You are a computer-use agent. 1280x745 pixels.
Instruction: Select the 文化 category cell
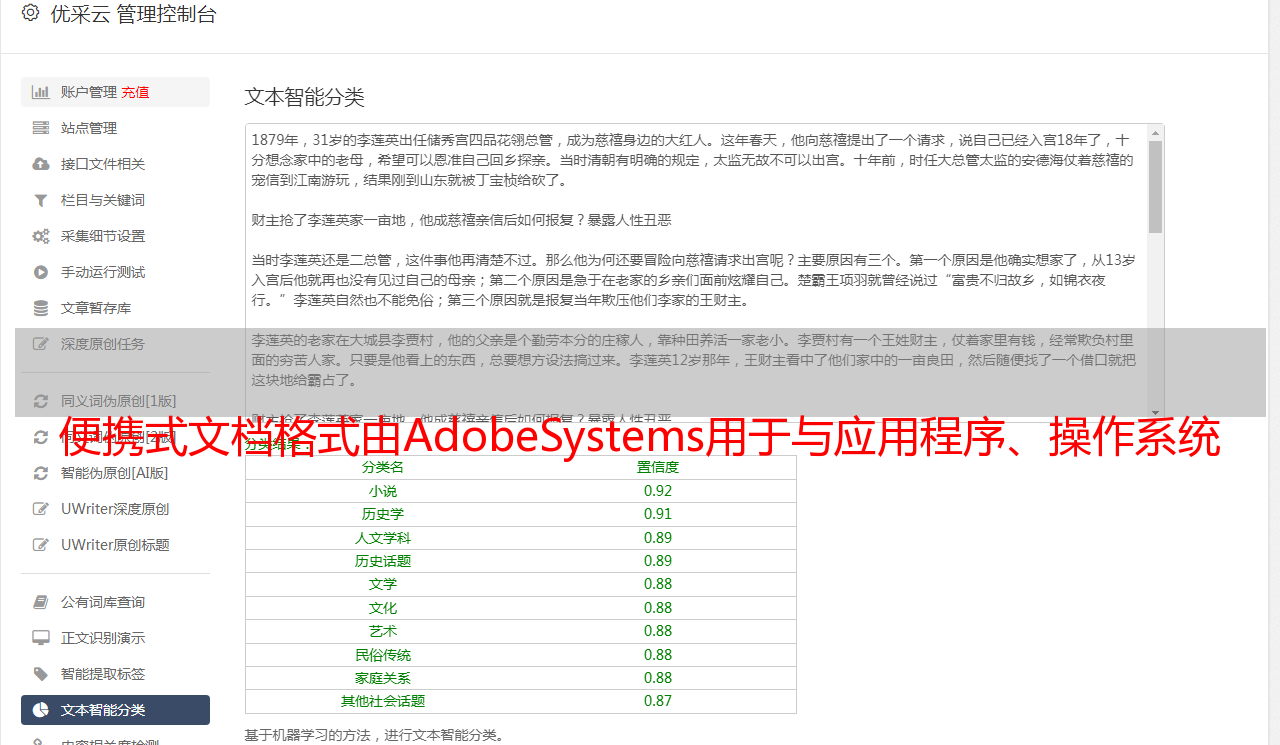click(383, 608)
